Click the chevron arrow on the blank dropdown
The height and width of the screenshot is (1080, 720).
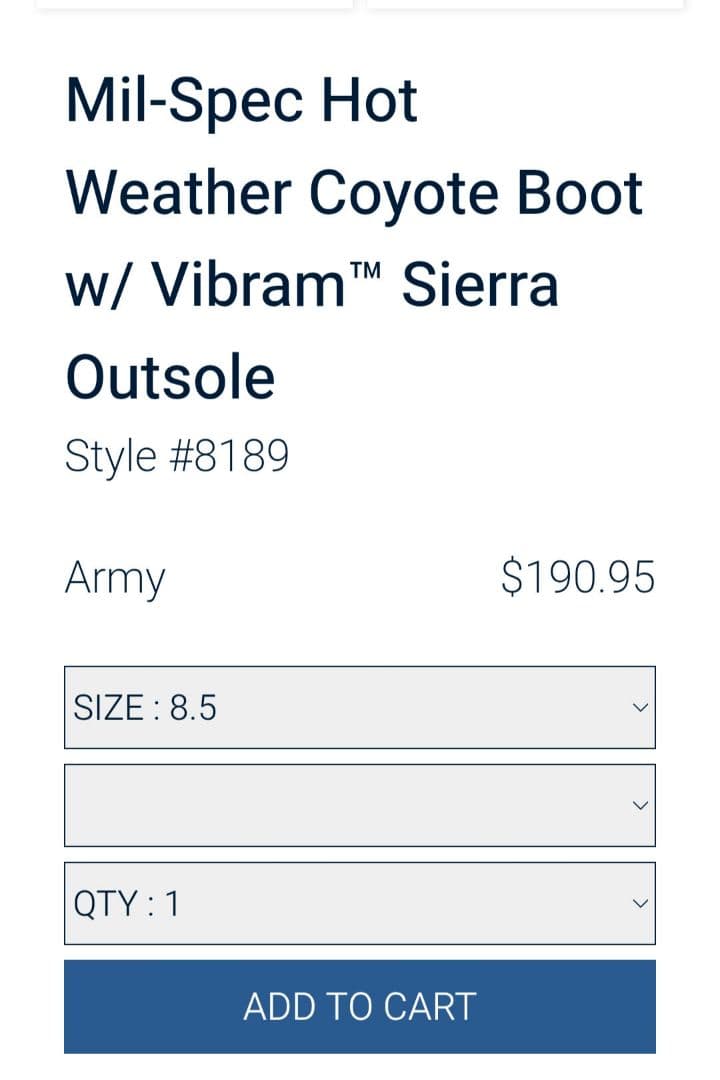point(640,806)
